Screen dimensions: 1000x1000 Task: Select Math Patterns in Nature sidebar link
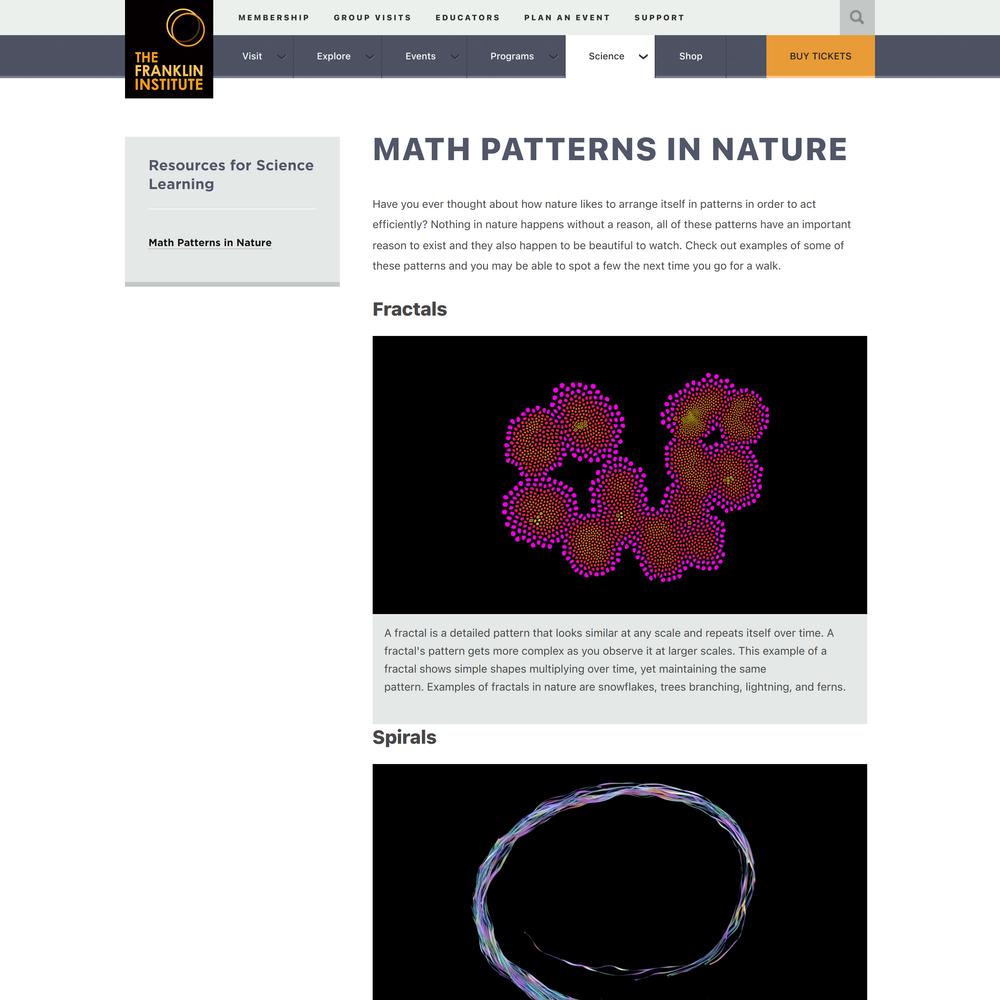[x=210, y=242]
